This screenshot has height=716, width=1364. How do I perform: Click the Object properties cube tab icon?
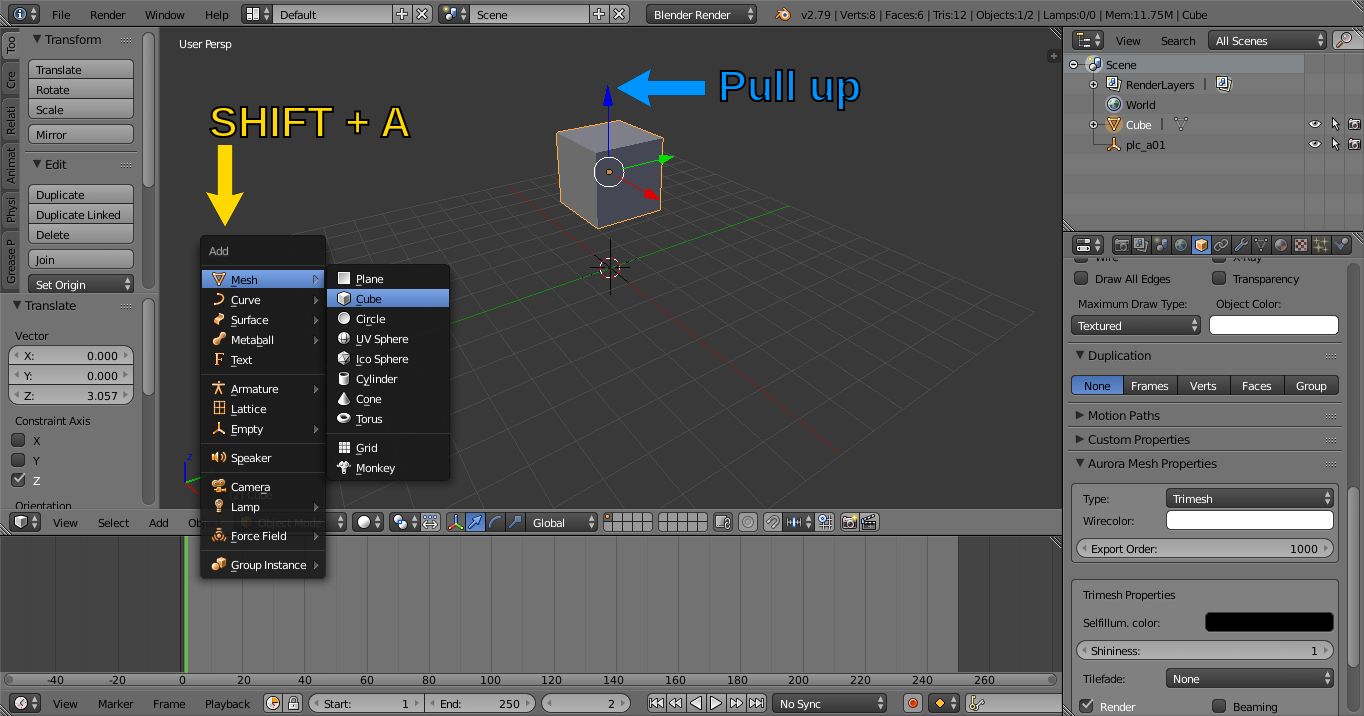point(1201,245)
